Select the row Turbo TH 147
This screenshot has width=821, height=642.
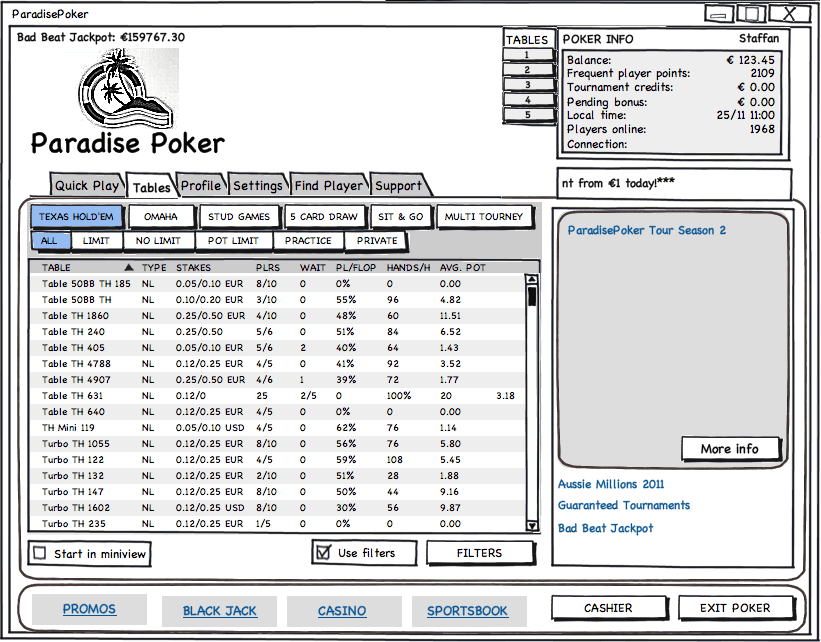[276, 491]
